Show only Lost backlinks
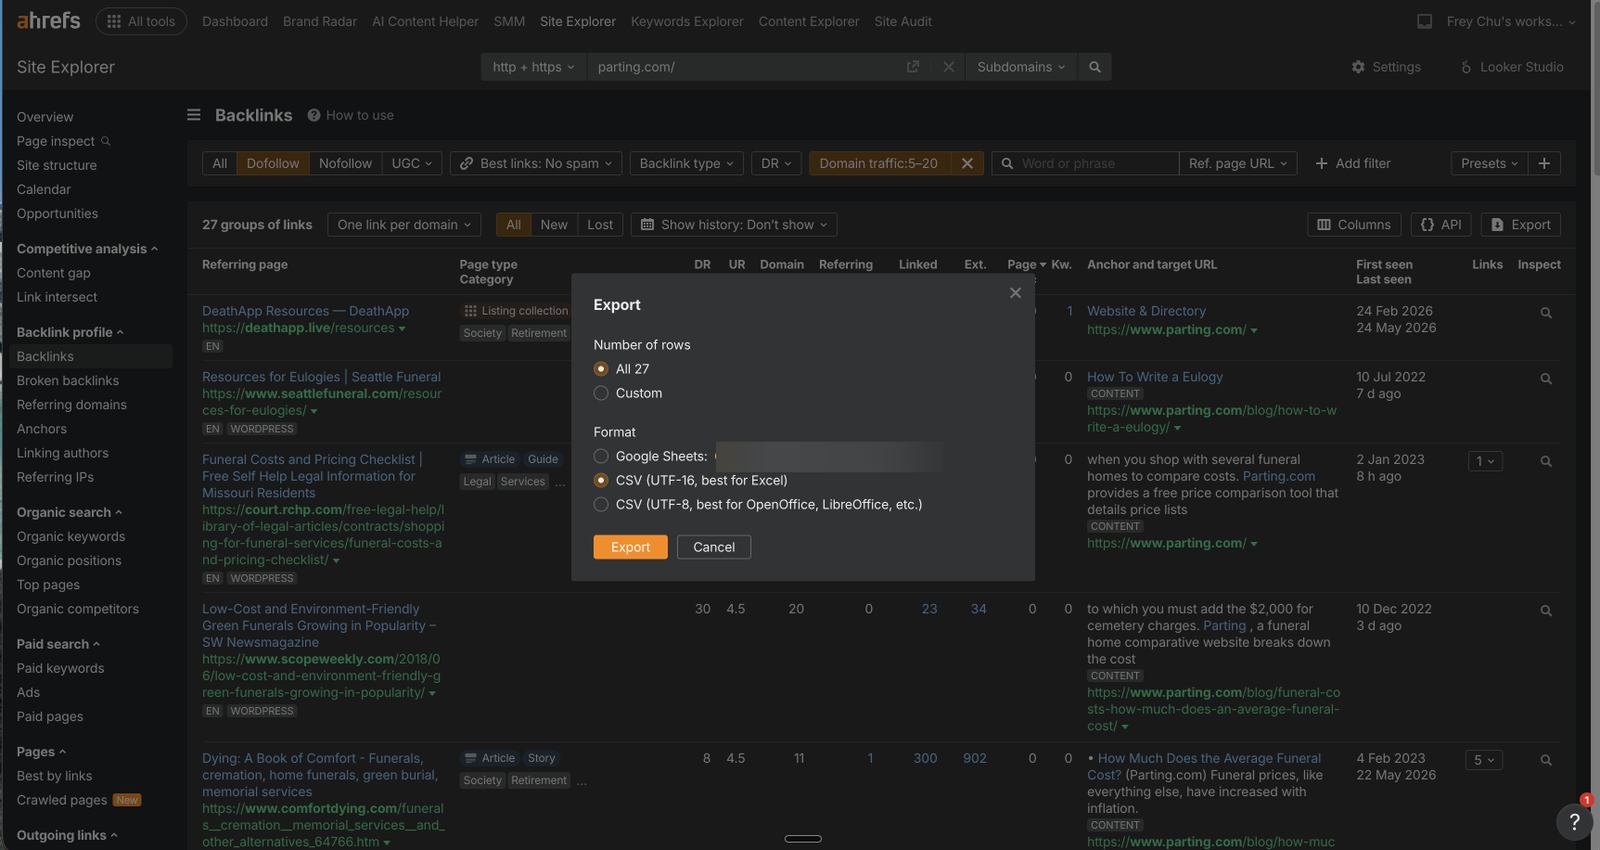The image size is (1600, 850). [x=600, y=225]
